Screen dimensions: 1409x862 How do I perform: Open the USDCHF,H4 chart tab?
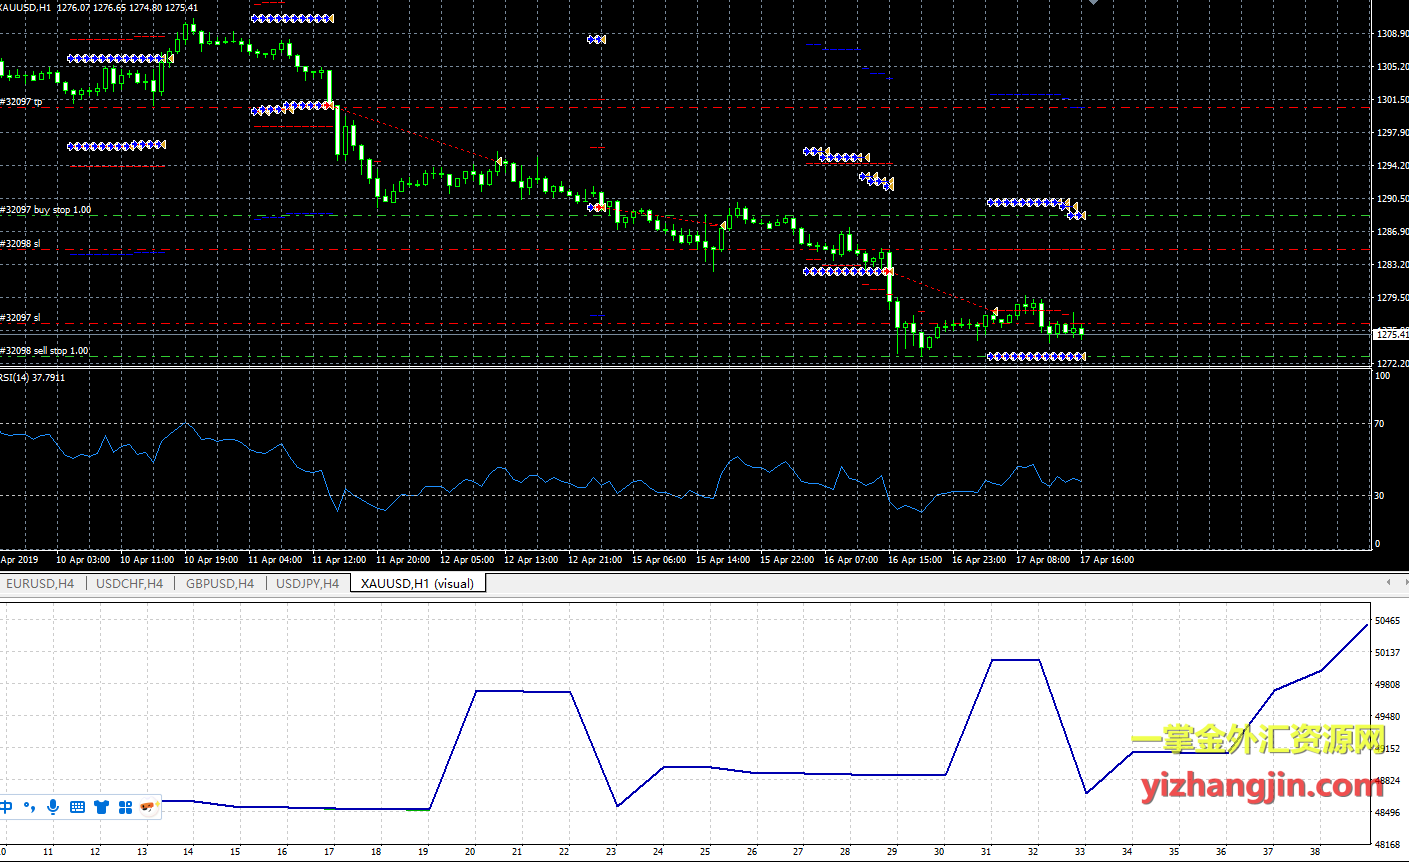(129, 583)
